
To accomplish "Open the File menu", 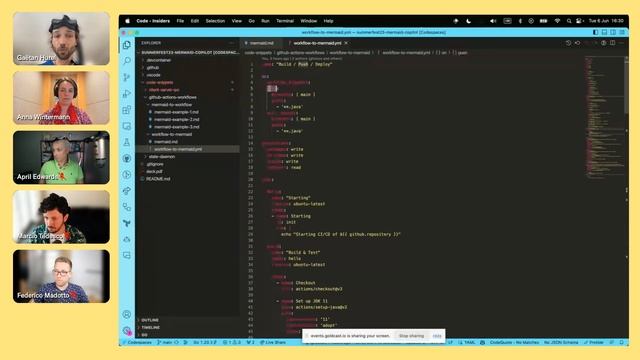I will point(180,21).
